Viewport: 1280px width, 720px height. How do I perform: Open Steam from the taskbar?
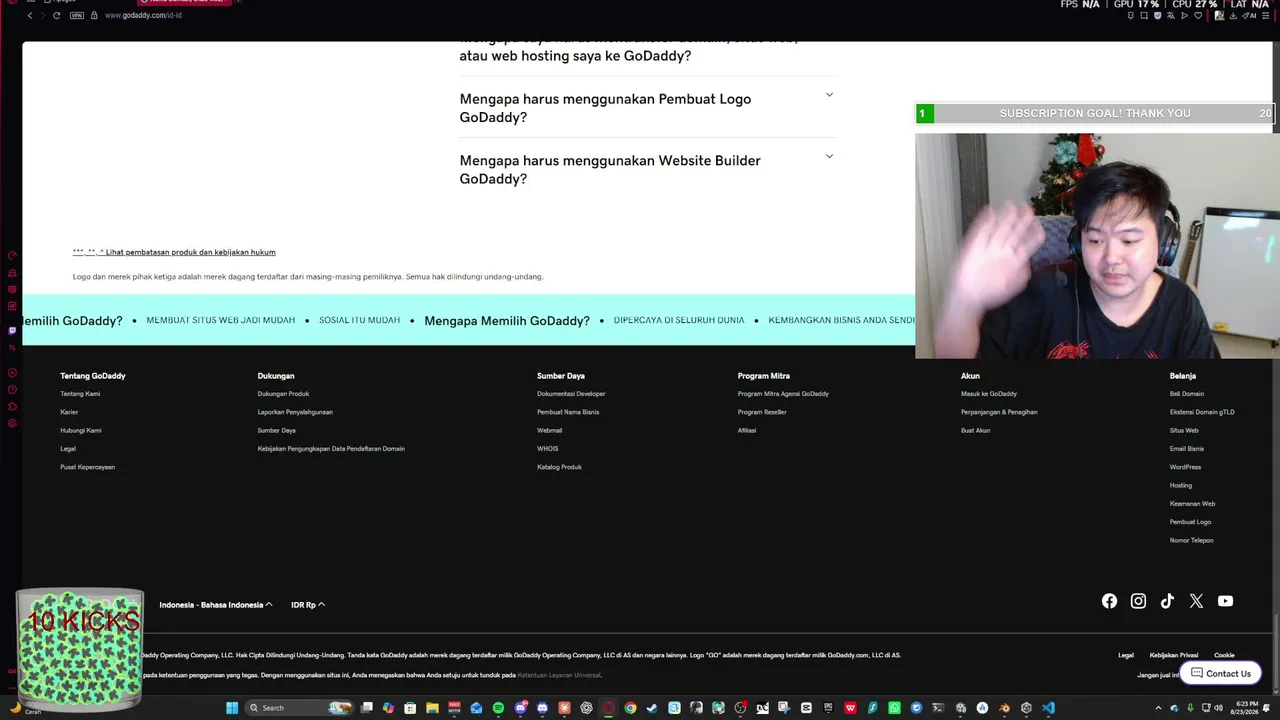point(652,708)
